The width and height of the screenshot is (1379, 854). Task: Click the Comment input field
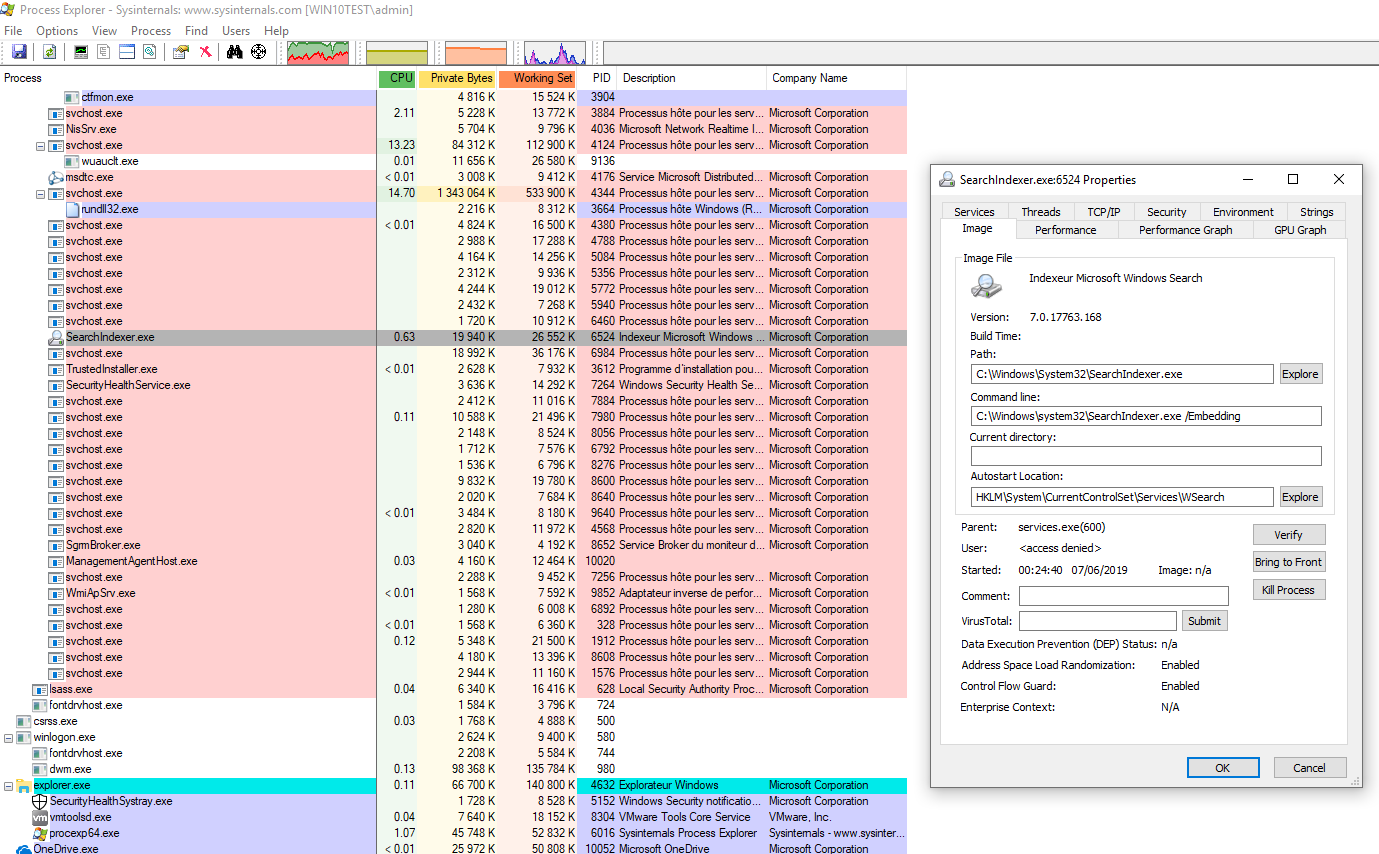pyautogui.click(x=1124, y=596)
